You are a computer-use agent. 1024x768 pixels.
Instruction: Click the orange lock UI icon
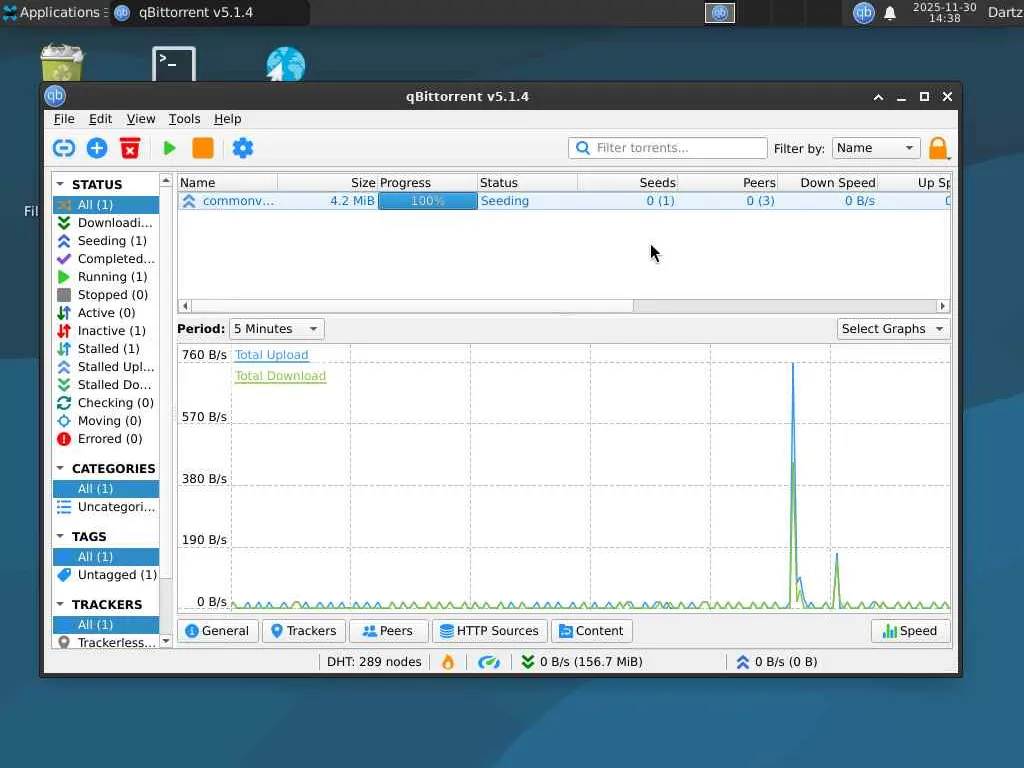(x=938, y=148)
